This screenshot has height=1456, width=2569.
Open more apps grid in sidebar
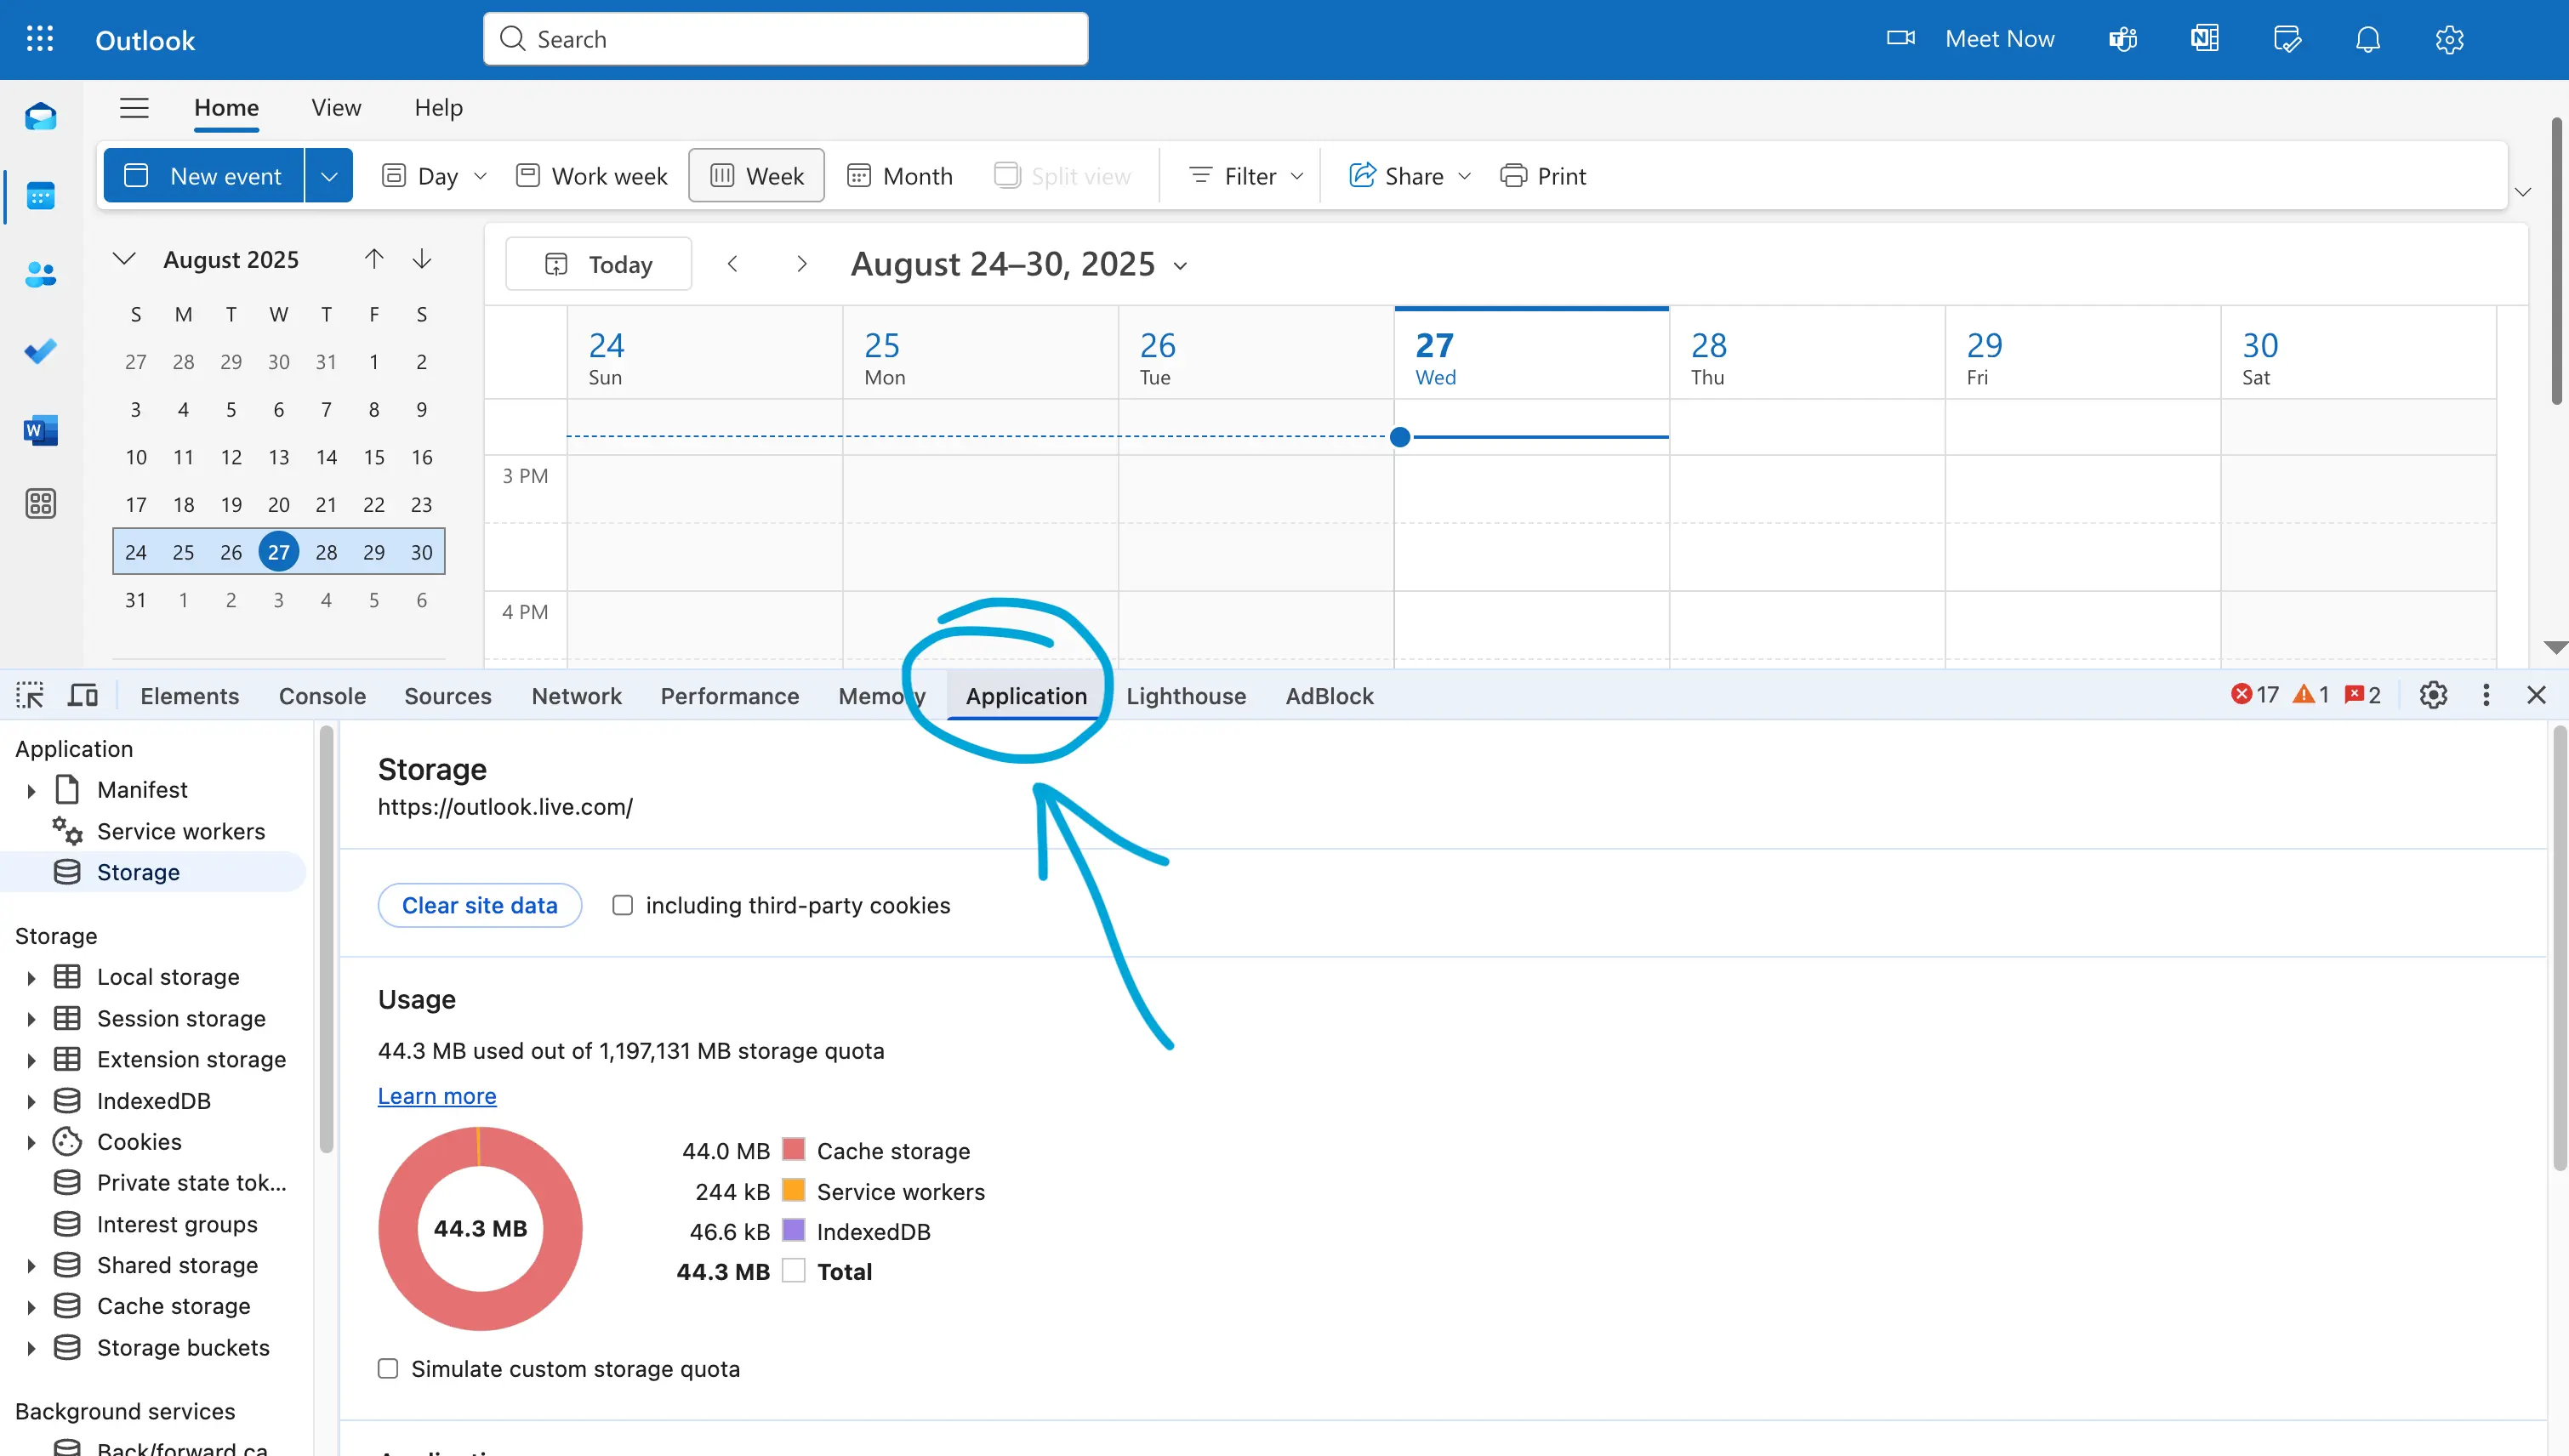pyautogui.click(x=41, y=503)
